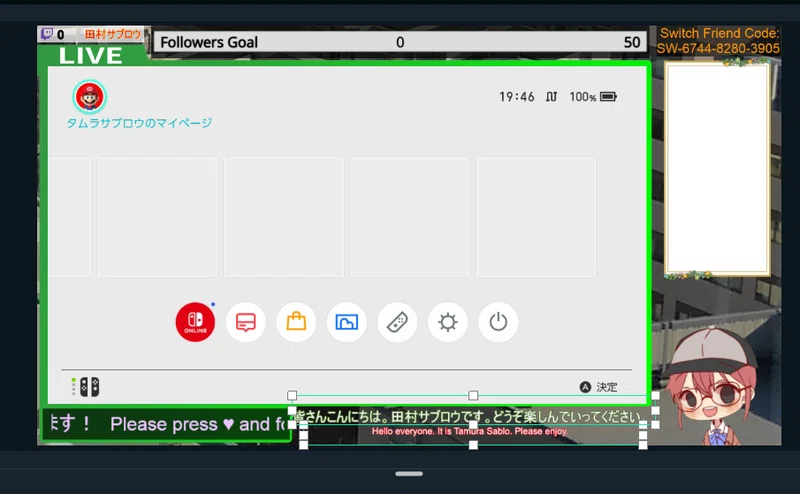
Task: Open the Controllers icon
Action: click(x=397, y=322)
